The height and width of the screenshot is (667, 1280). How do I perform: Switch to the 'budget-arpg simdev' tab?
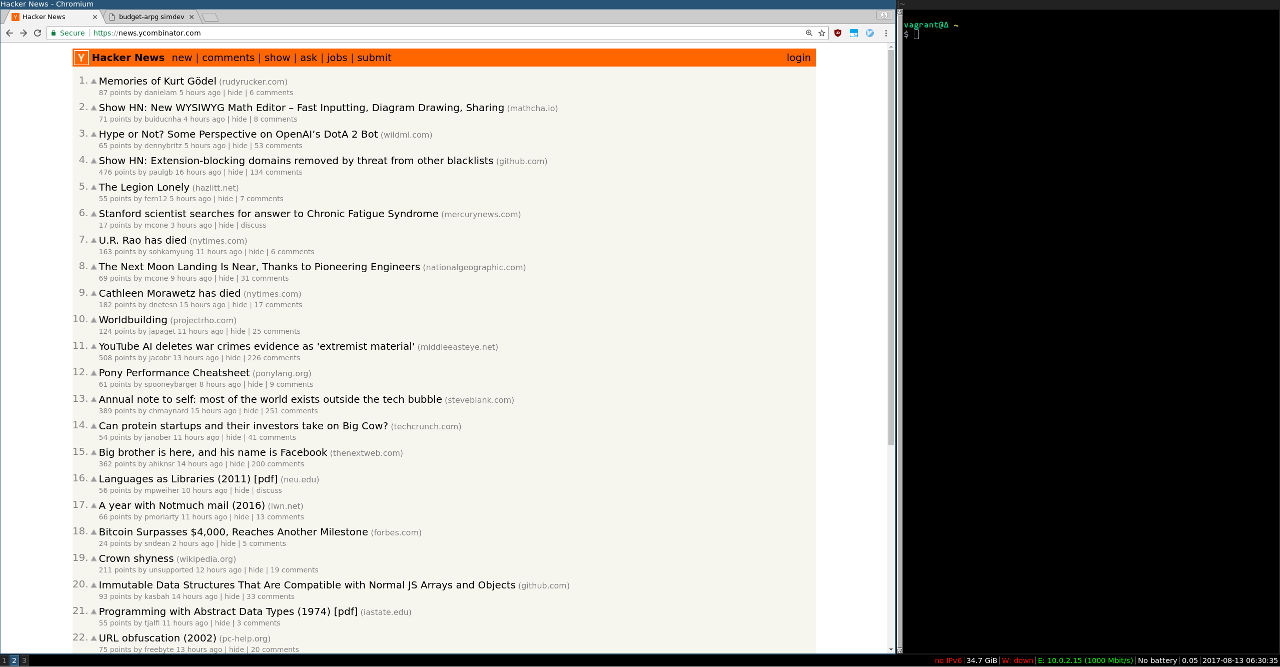pyautogui.click(x=151, y=17)
